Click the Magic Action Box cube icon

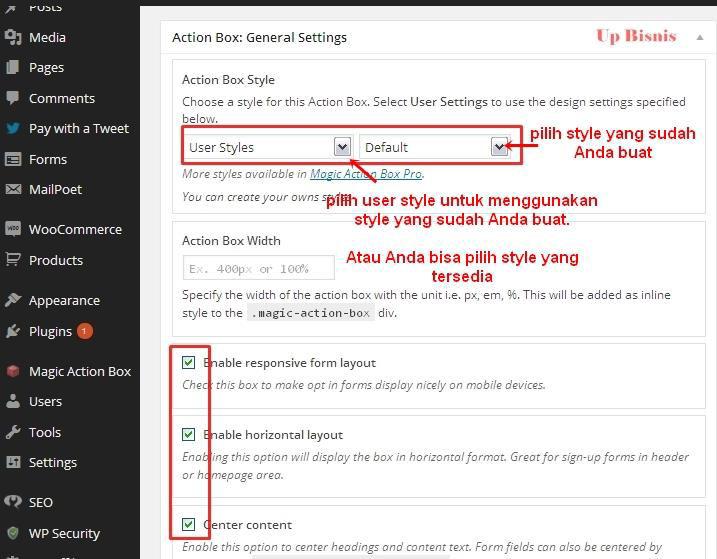click(x=13, y=371)
